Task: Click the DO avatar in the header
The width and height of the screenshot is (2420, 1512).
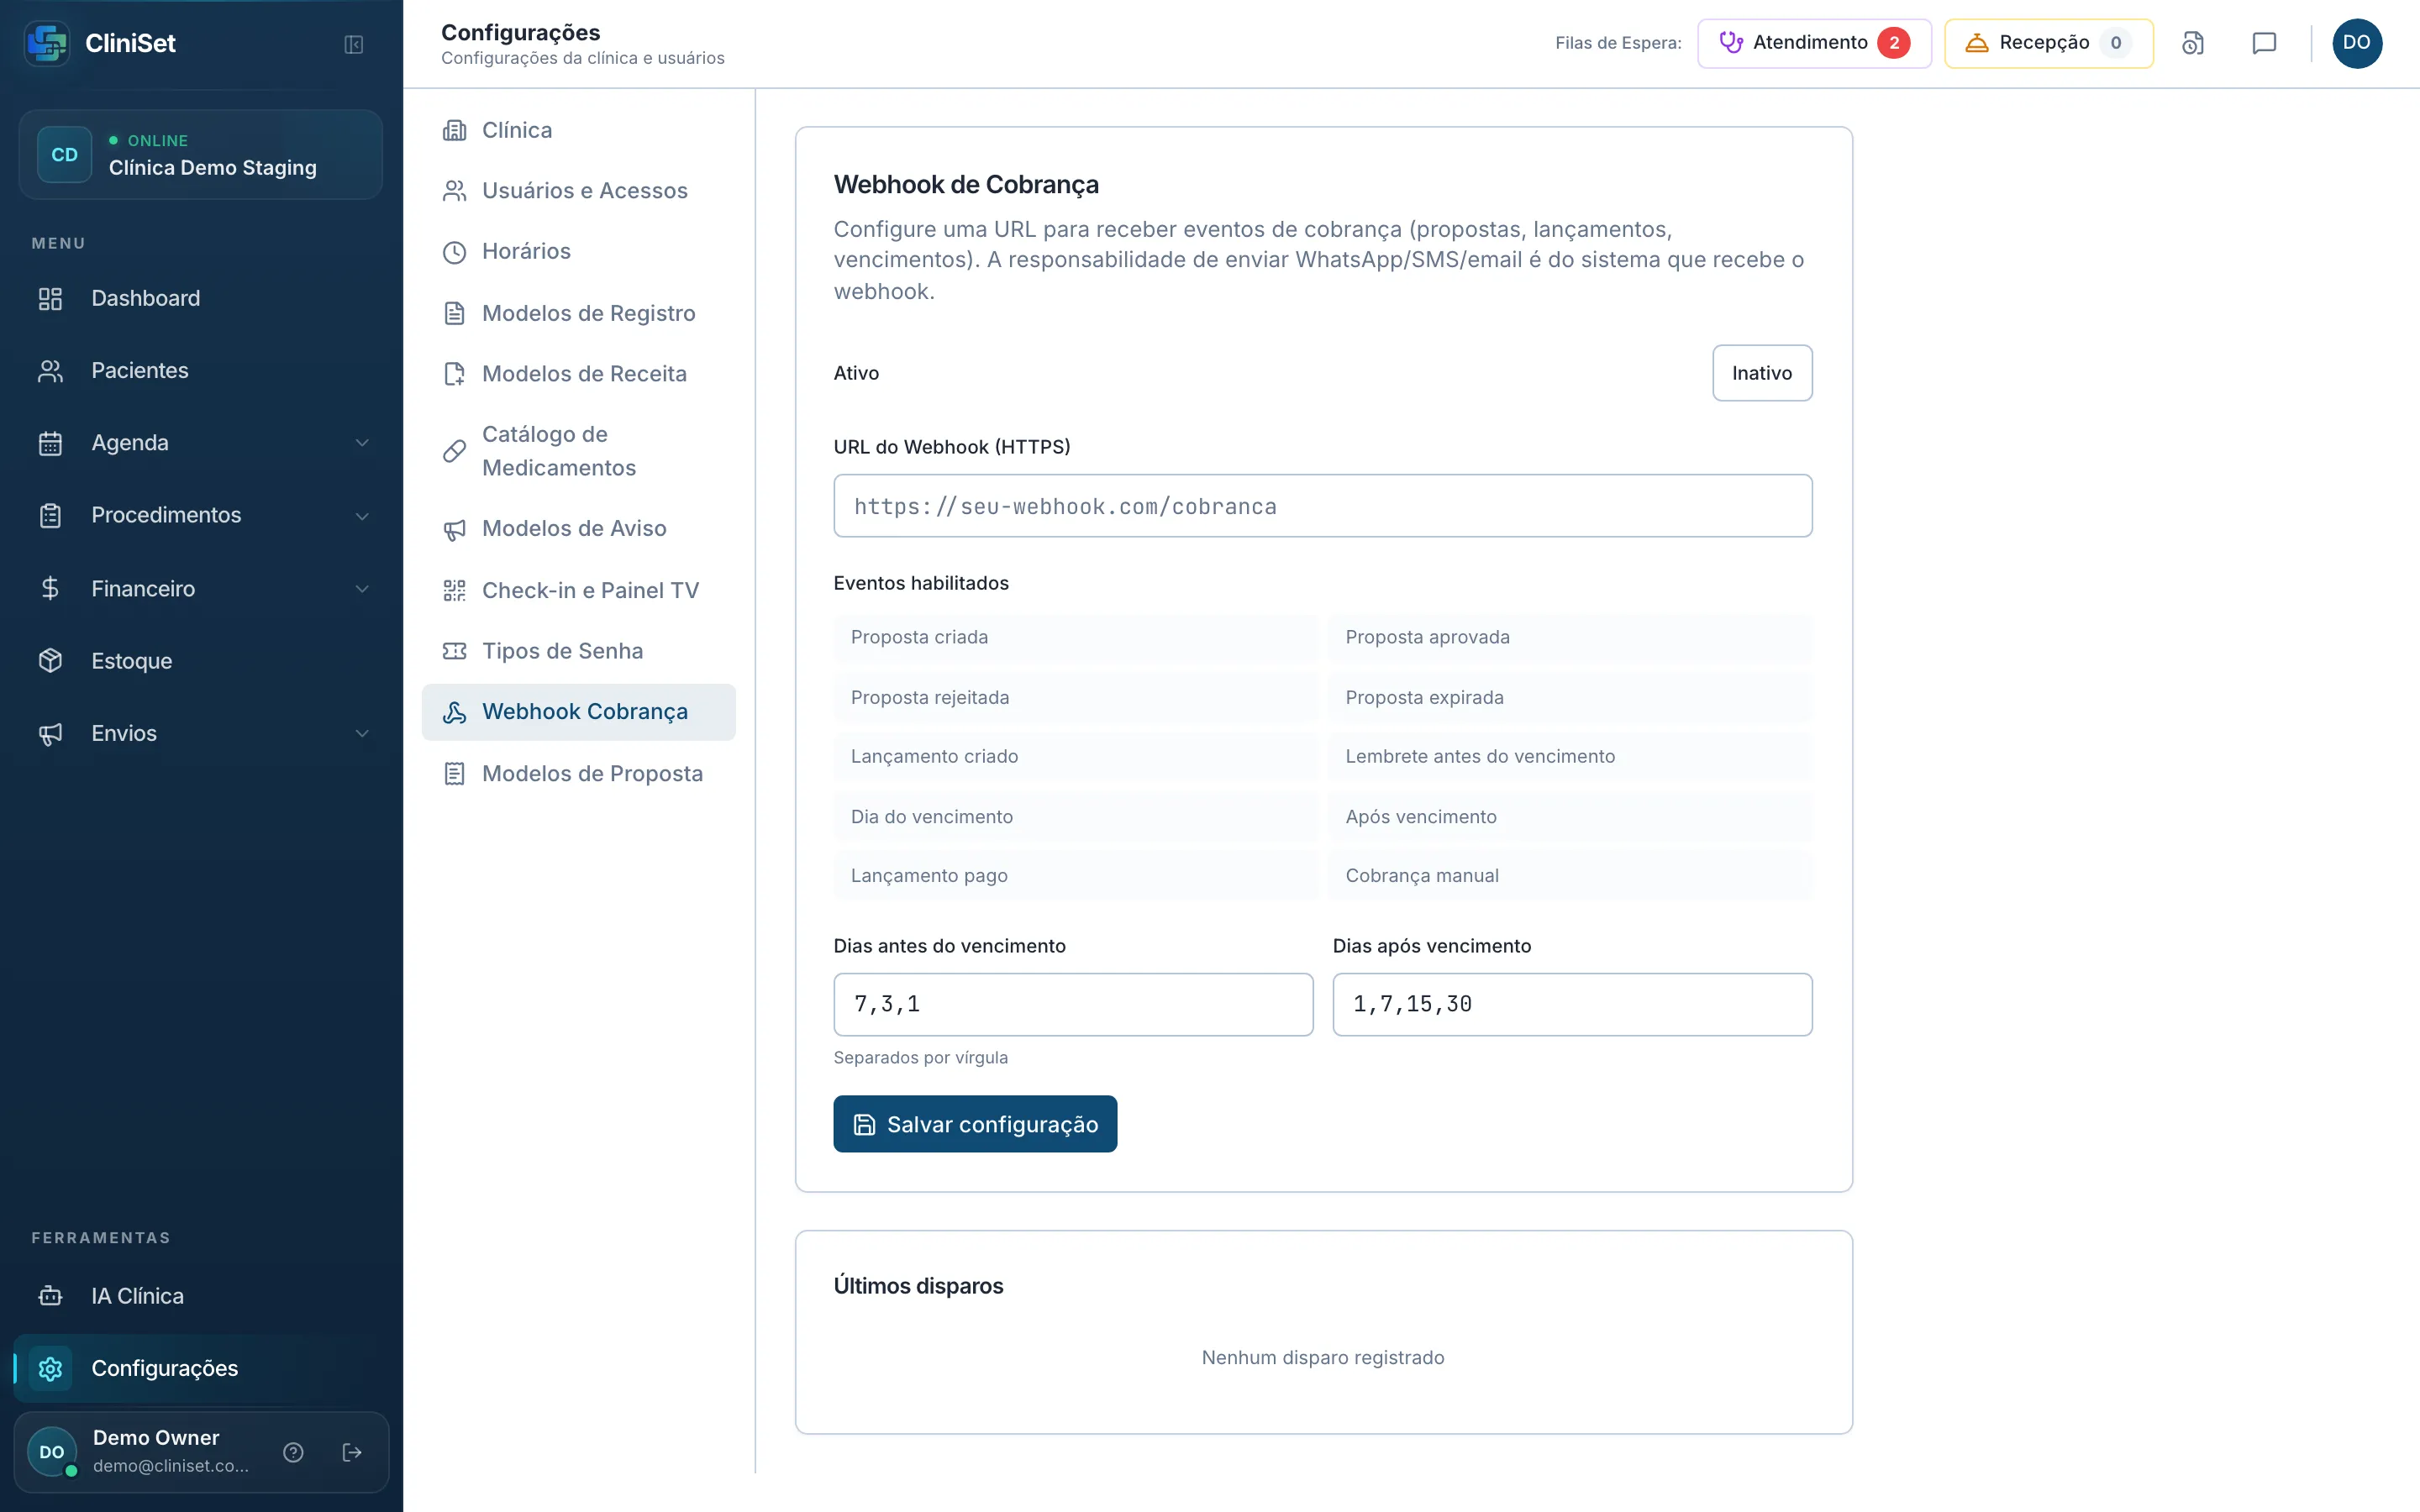Action: click(x=2357, y=43)
